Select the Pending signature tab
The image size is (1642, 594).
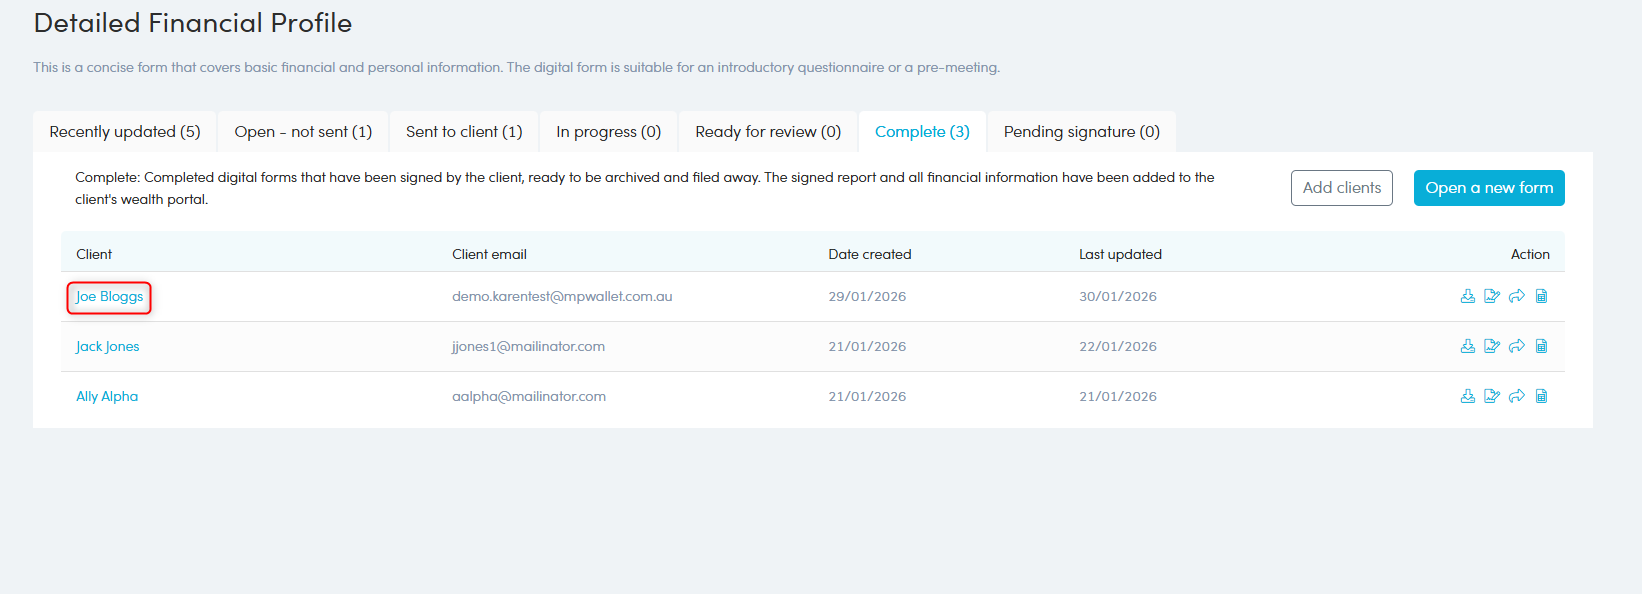point(1081,132)
